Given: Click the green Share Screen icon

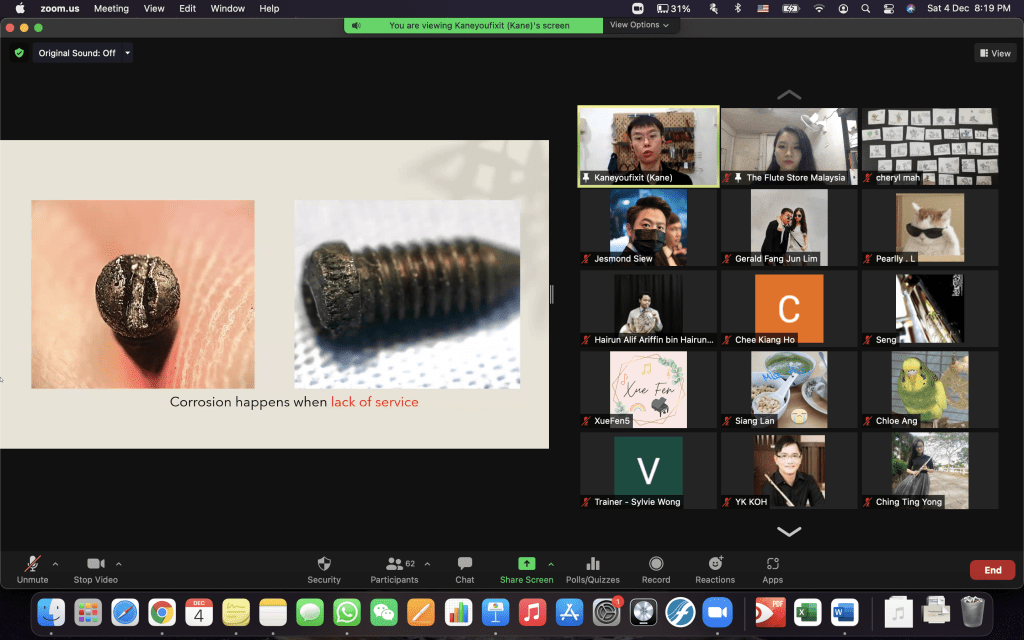Looking at the screenshot, I should click(526, 564).
